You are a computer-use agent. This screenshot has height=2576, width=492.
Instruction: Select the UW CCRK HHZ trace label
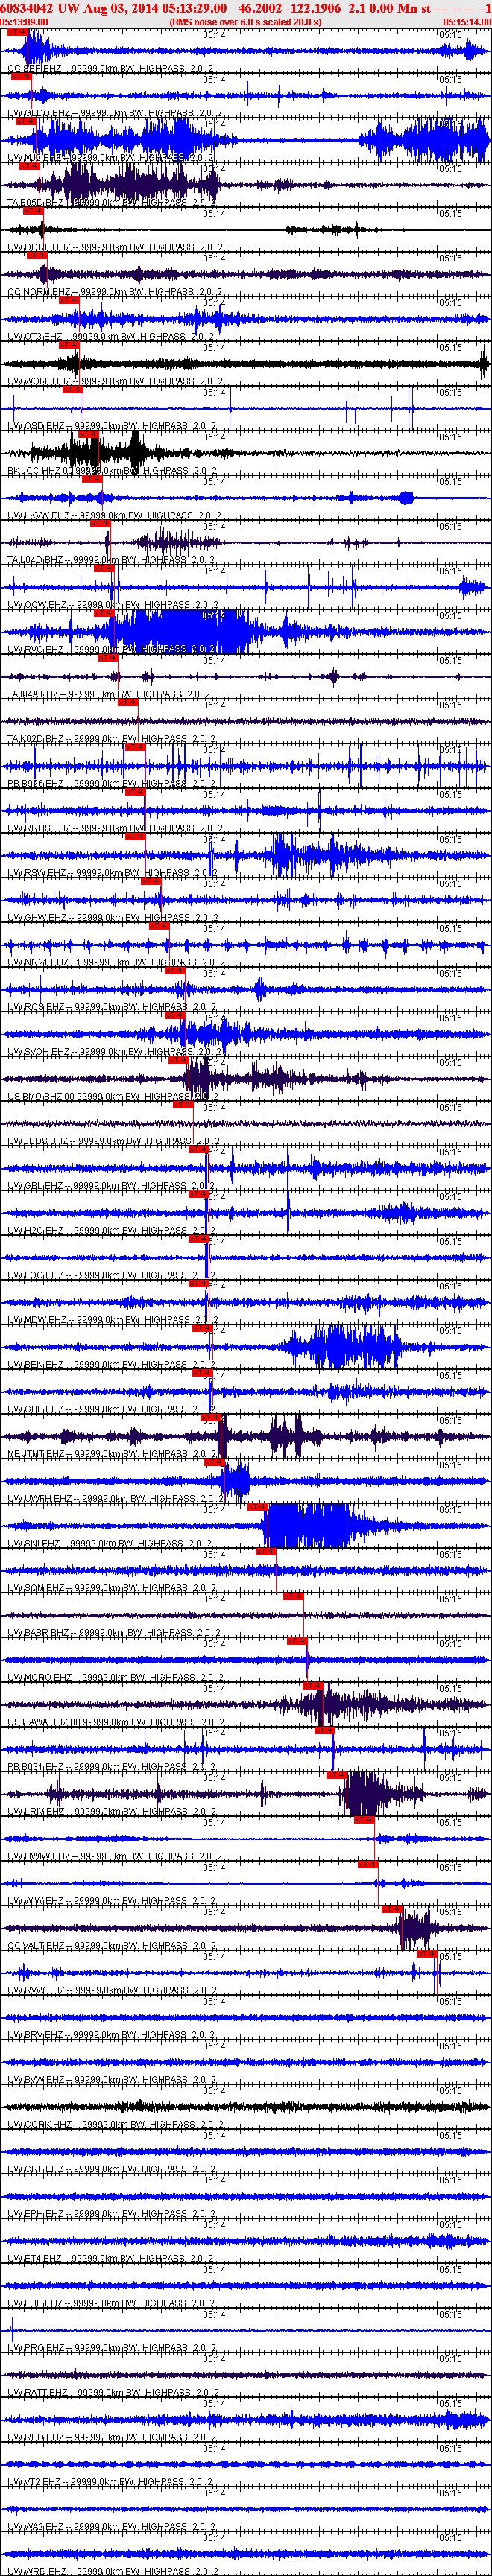tap(115, 2124)
